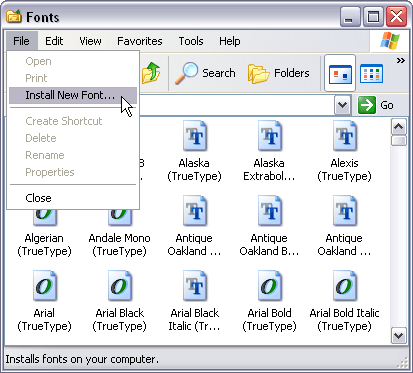Click the scrollbar up arrow

[x=399, y=127]
